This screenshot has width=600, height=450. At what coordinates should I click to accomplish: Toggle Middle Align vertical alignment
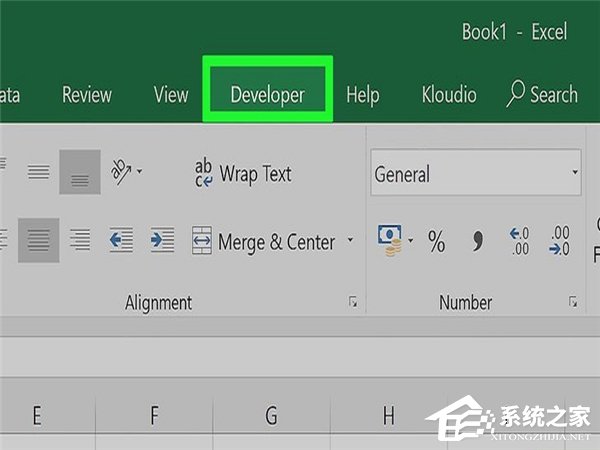pos(38,172)
